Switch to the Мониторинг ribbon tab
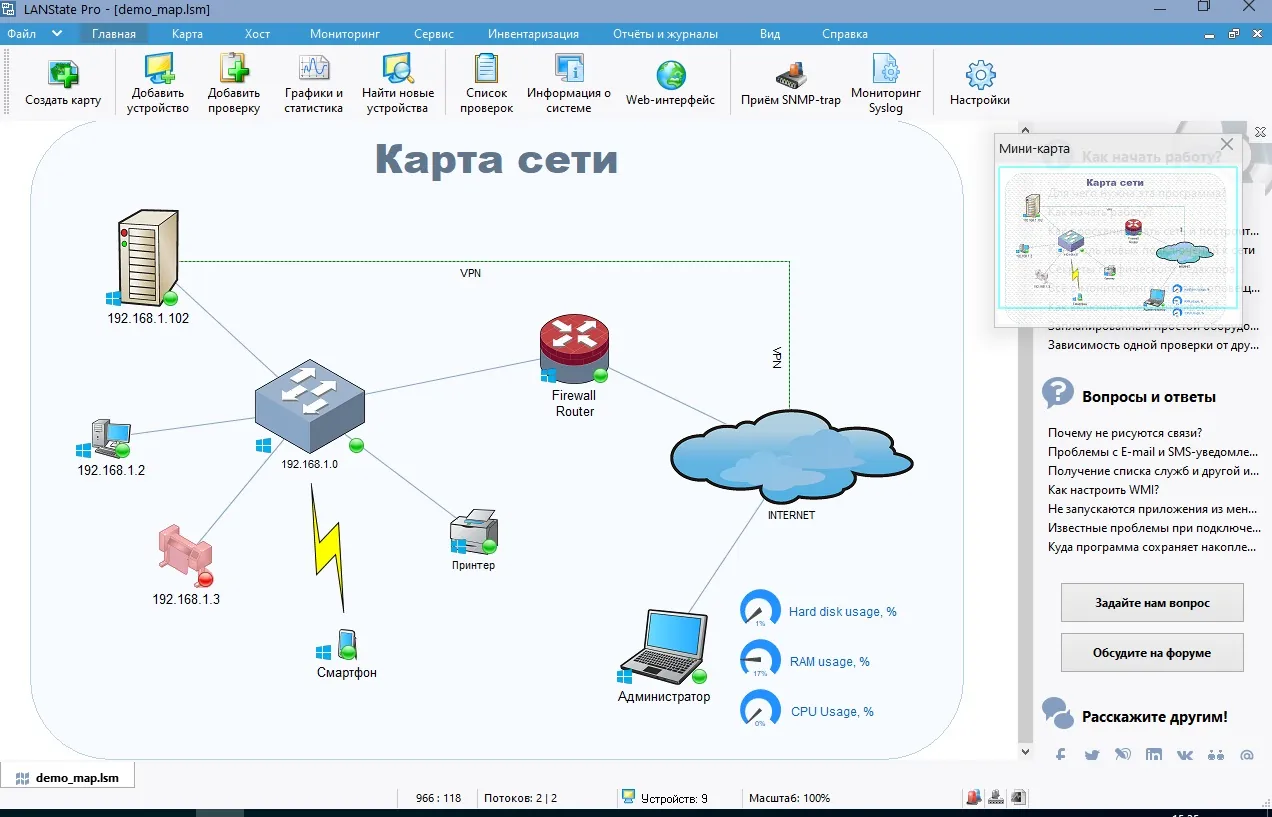Screen dimensions: 1272x817 (x=345, y=33)
